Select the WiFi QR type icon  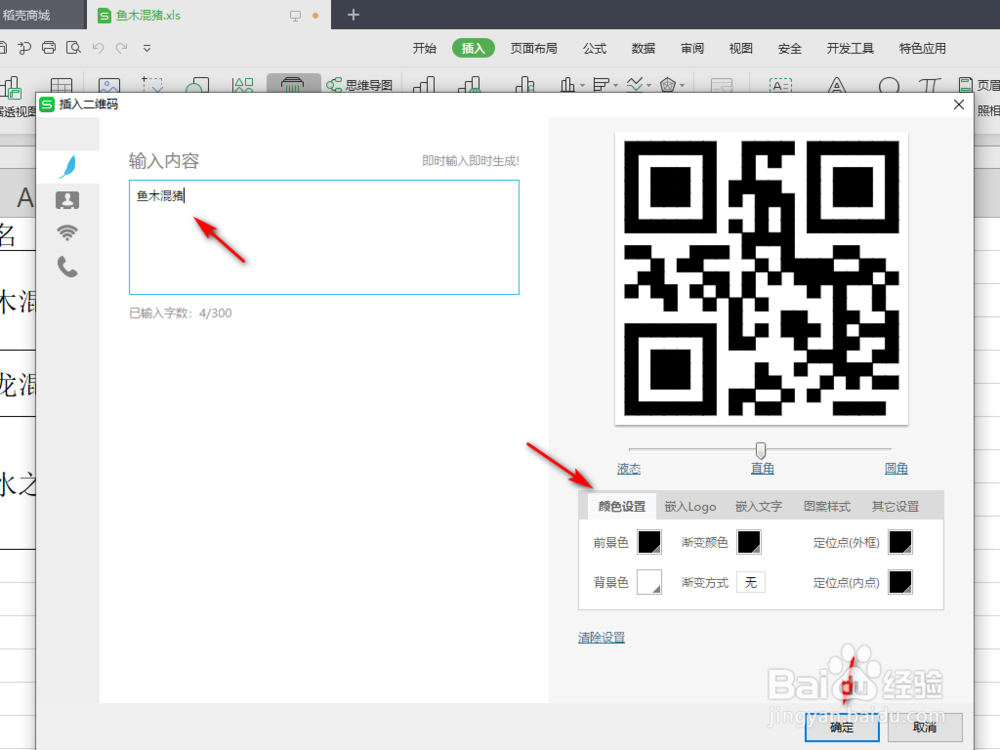[x=68, y=233]
